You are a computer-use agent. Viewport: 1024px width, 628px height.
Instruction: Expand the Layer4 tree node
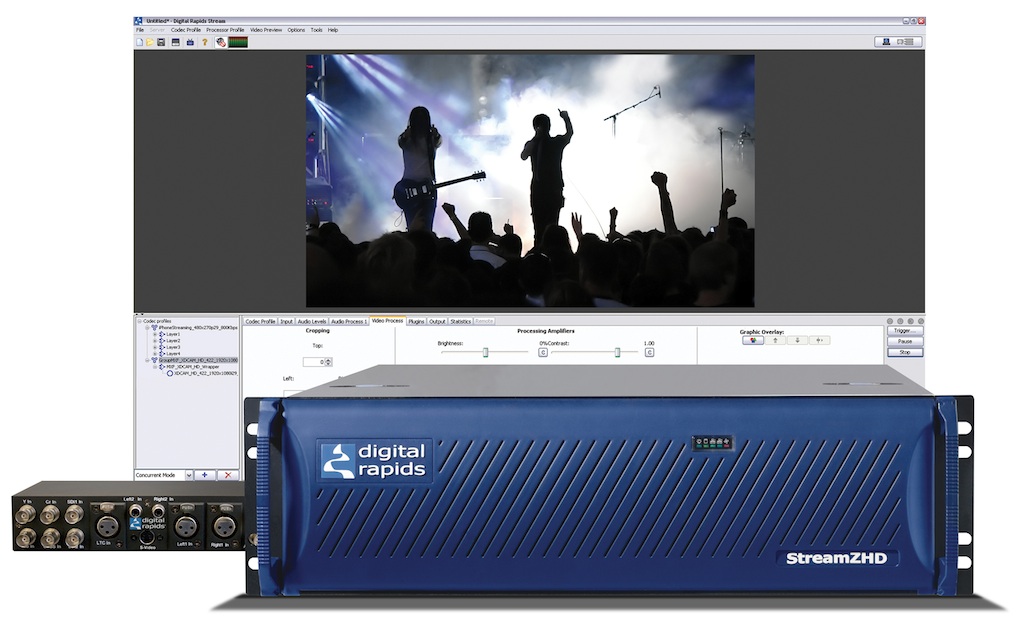click(155, 354)
